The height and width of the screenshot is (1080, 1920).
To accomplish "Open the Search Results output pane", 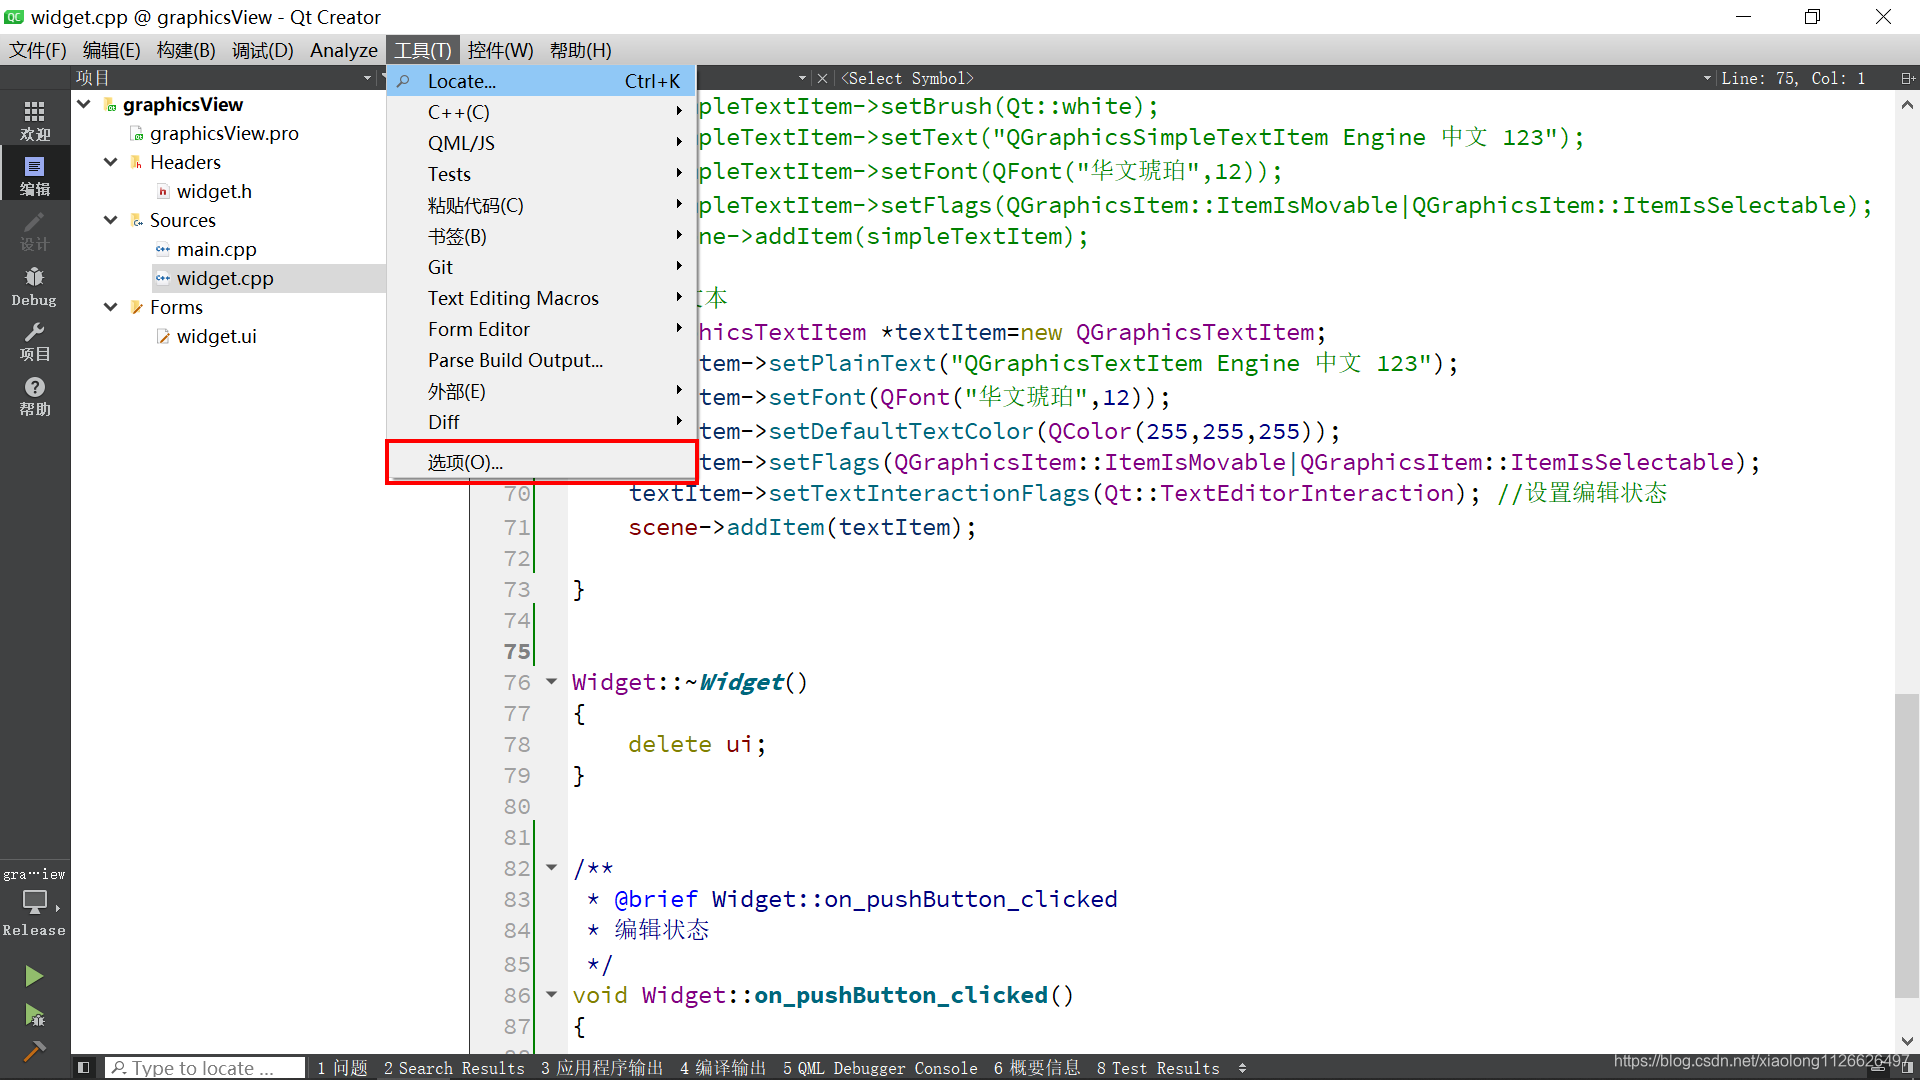I will (454, 1068).
